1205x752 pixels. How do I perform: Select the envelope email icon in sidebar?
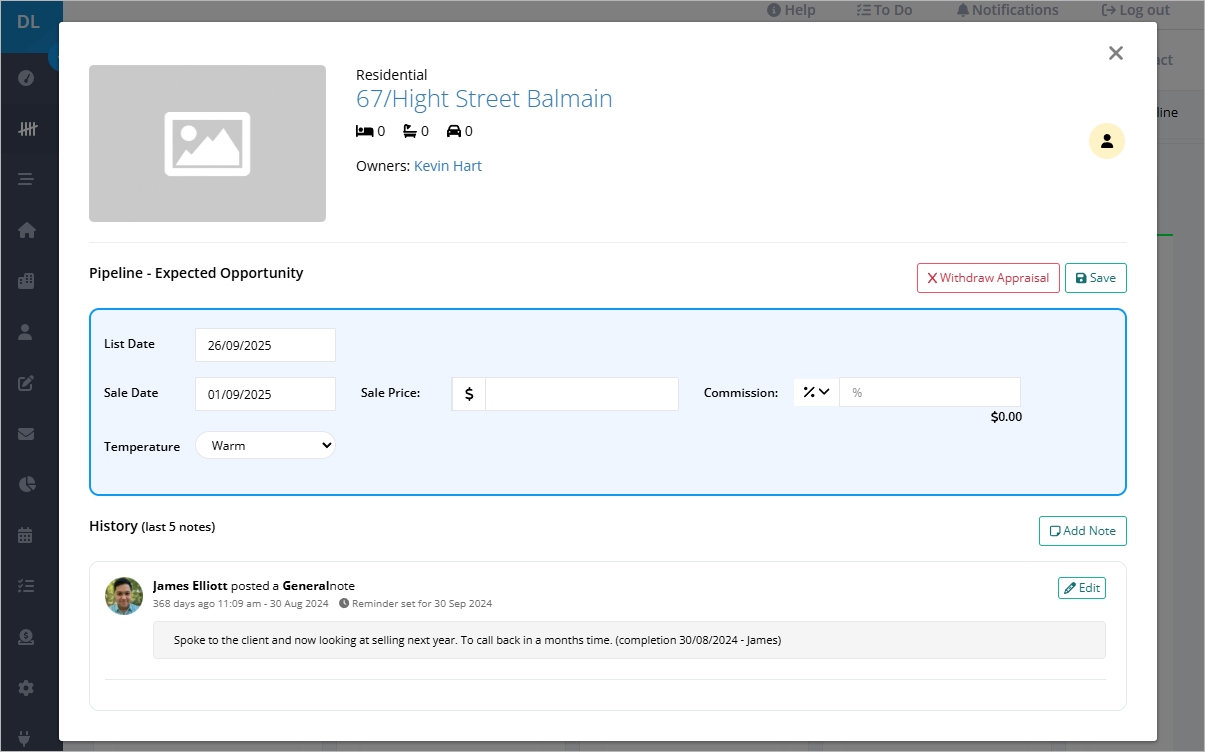click(28, 433)
